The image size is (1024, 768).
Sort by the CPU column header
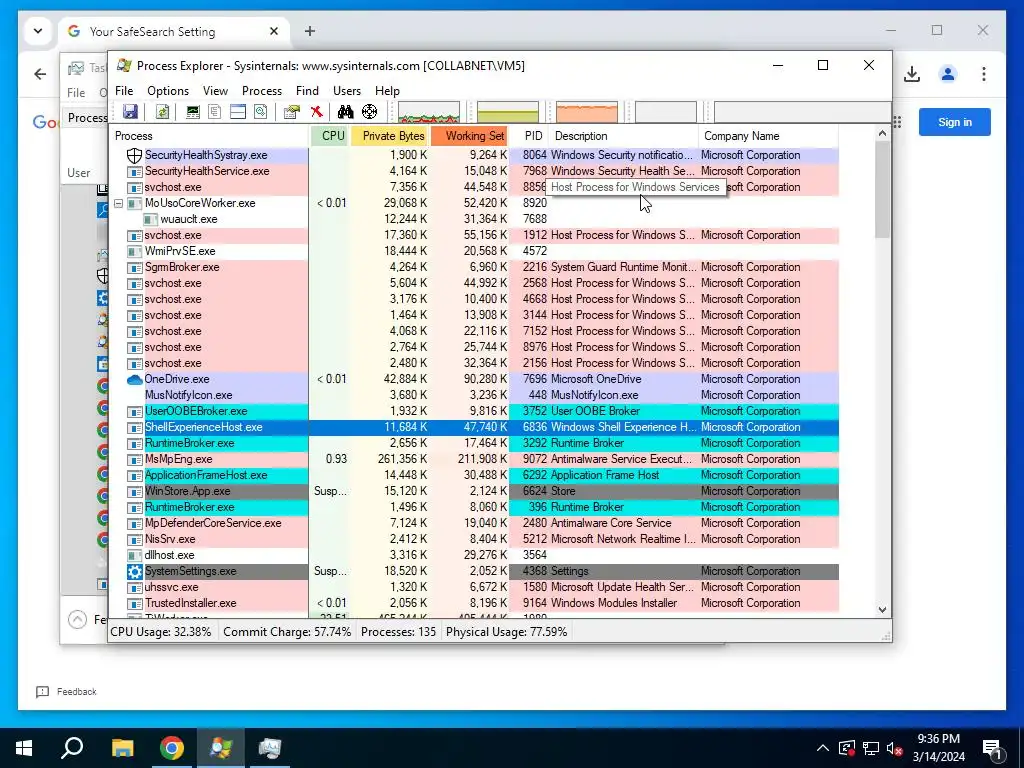click(x=331, y=136)
